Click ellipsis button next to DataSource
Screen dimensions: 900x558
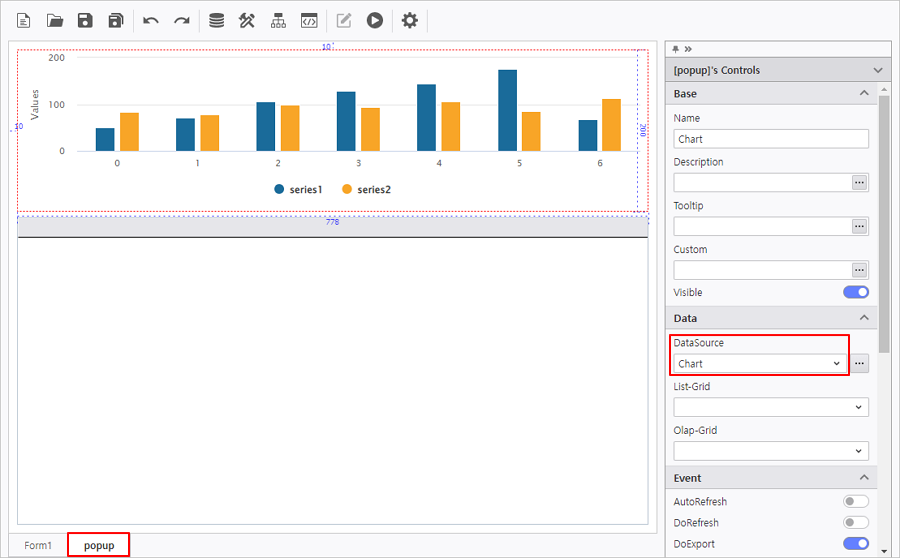pos(859,364)
